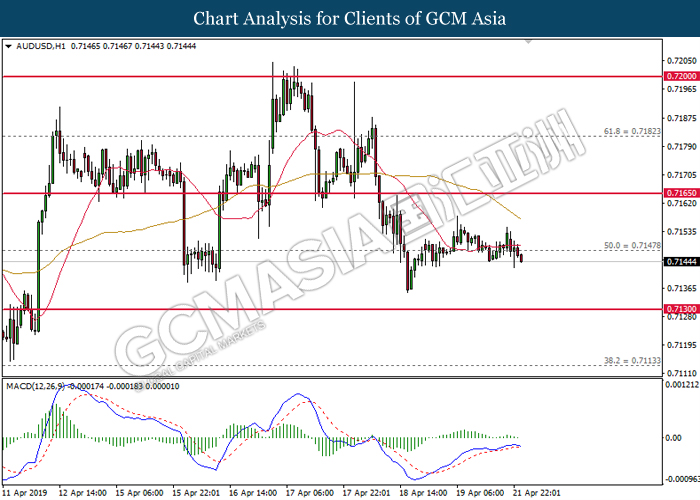The width and height of the screenshot is (700, 500).
Task: Click the 0.72000 resistance price label
Action: point(682,76)
